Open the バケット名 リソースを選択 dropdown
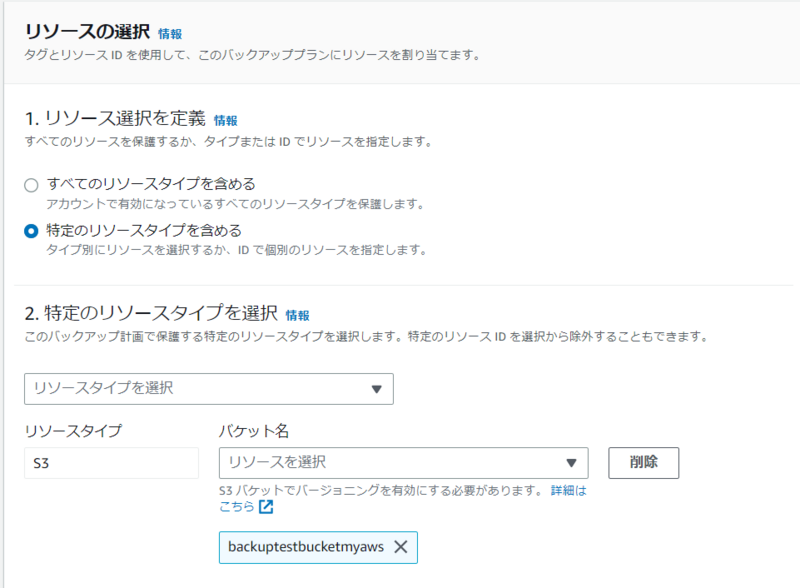Image resolution: width=800 pixels, height=588 pixels. (404, 463)
